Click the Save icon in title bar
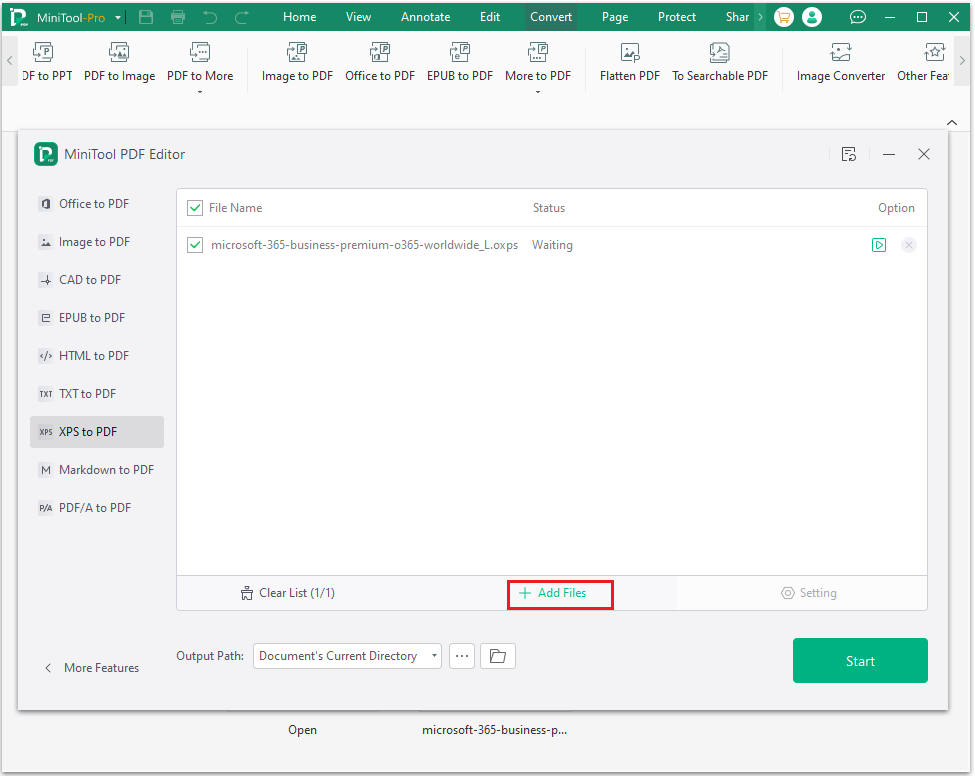Image resolution: width=975 pixels, height=776 pixels. pos(146,17)
